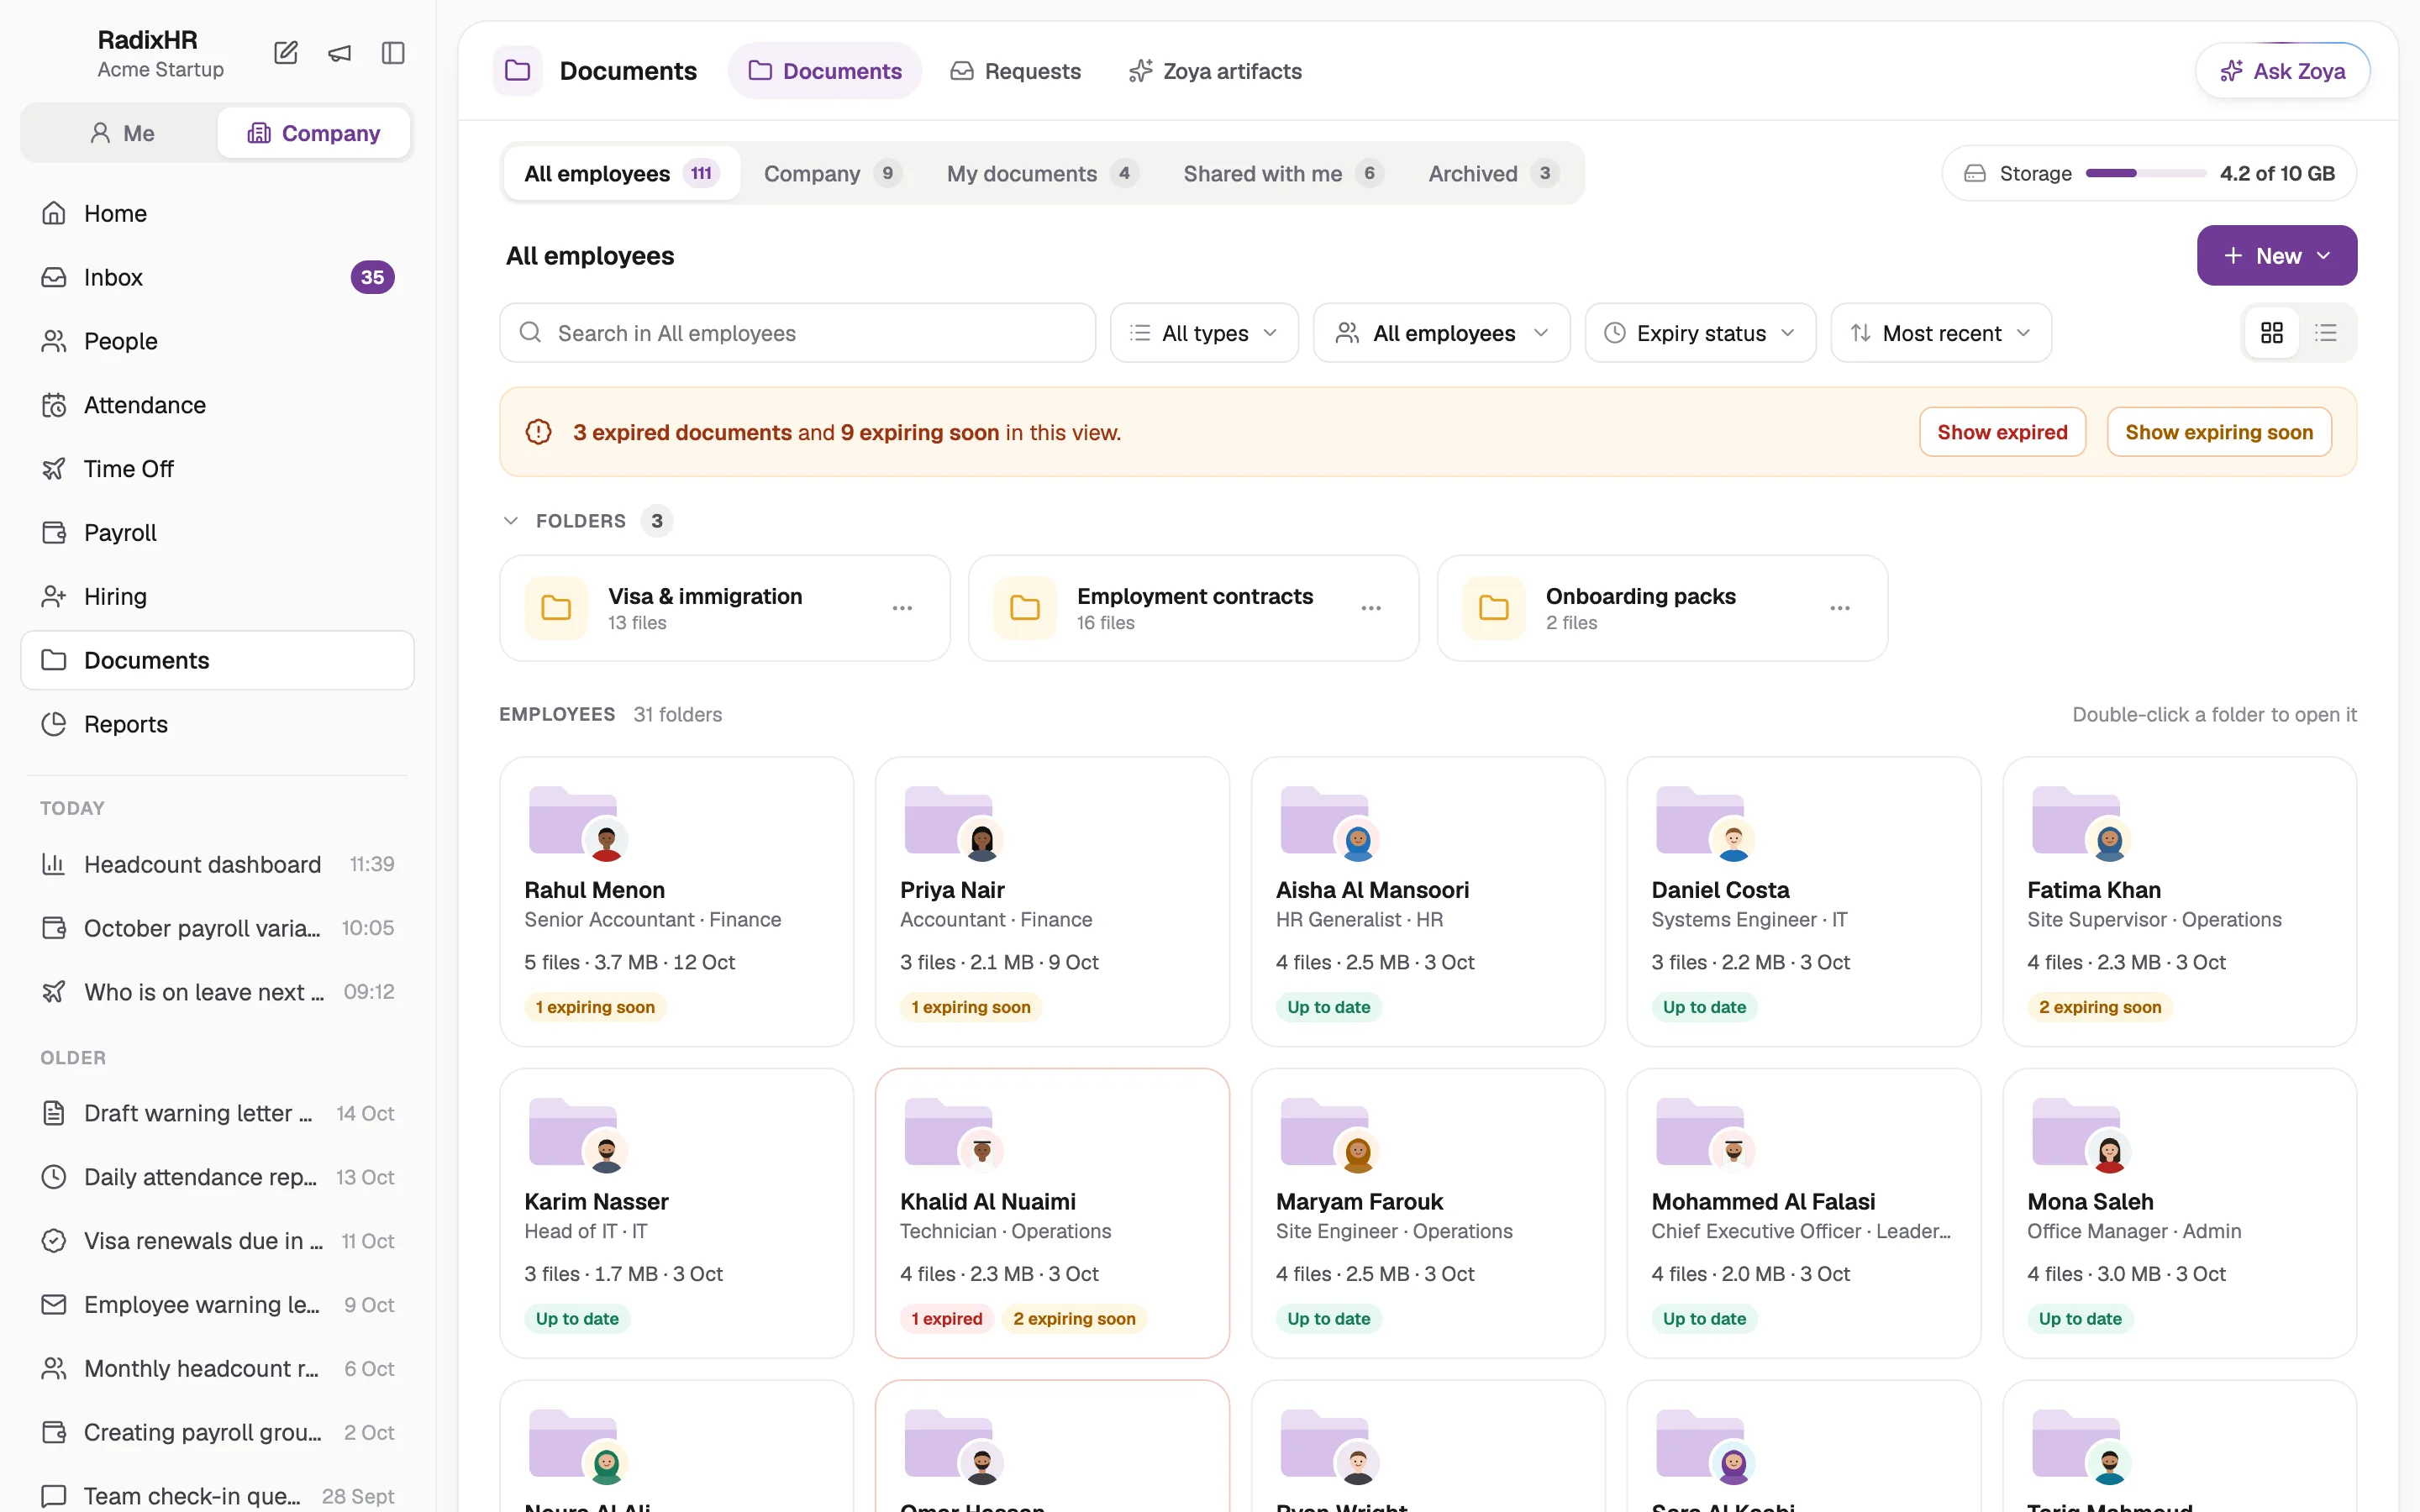Click the Storage usage progress bar
Image resolution: width=2420 pixels, height=1512 pixels.
[x=2146, y=174]
